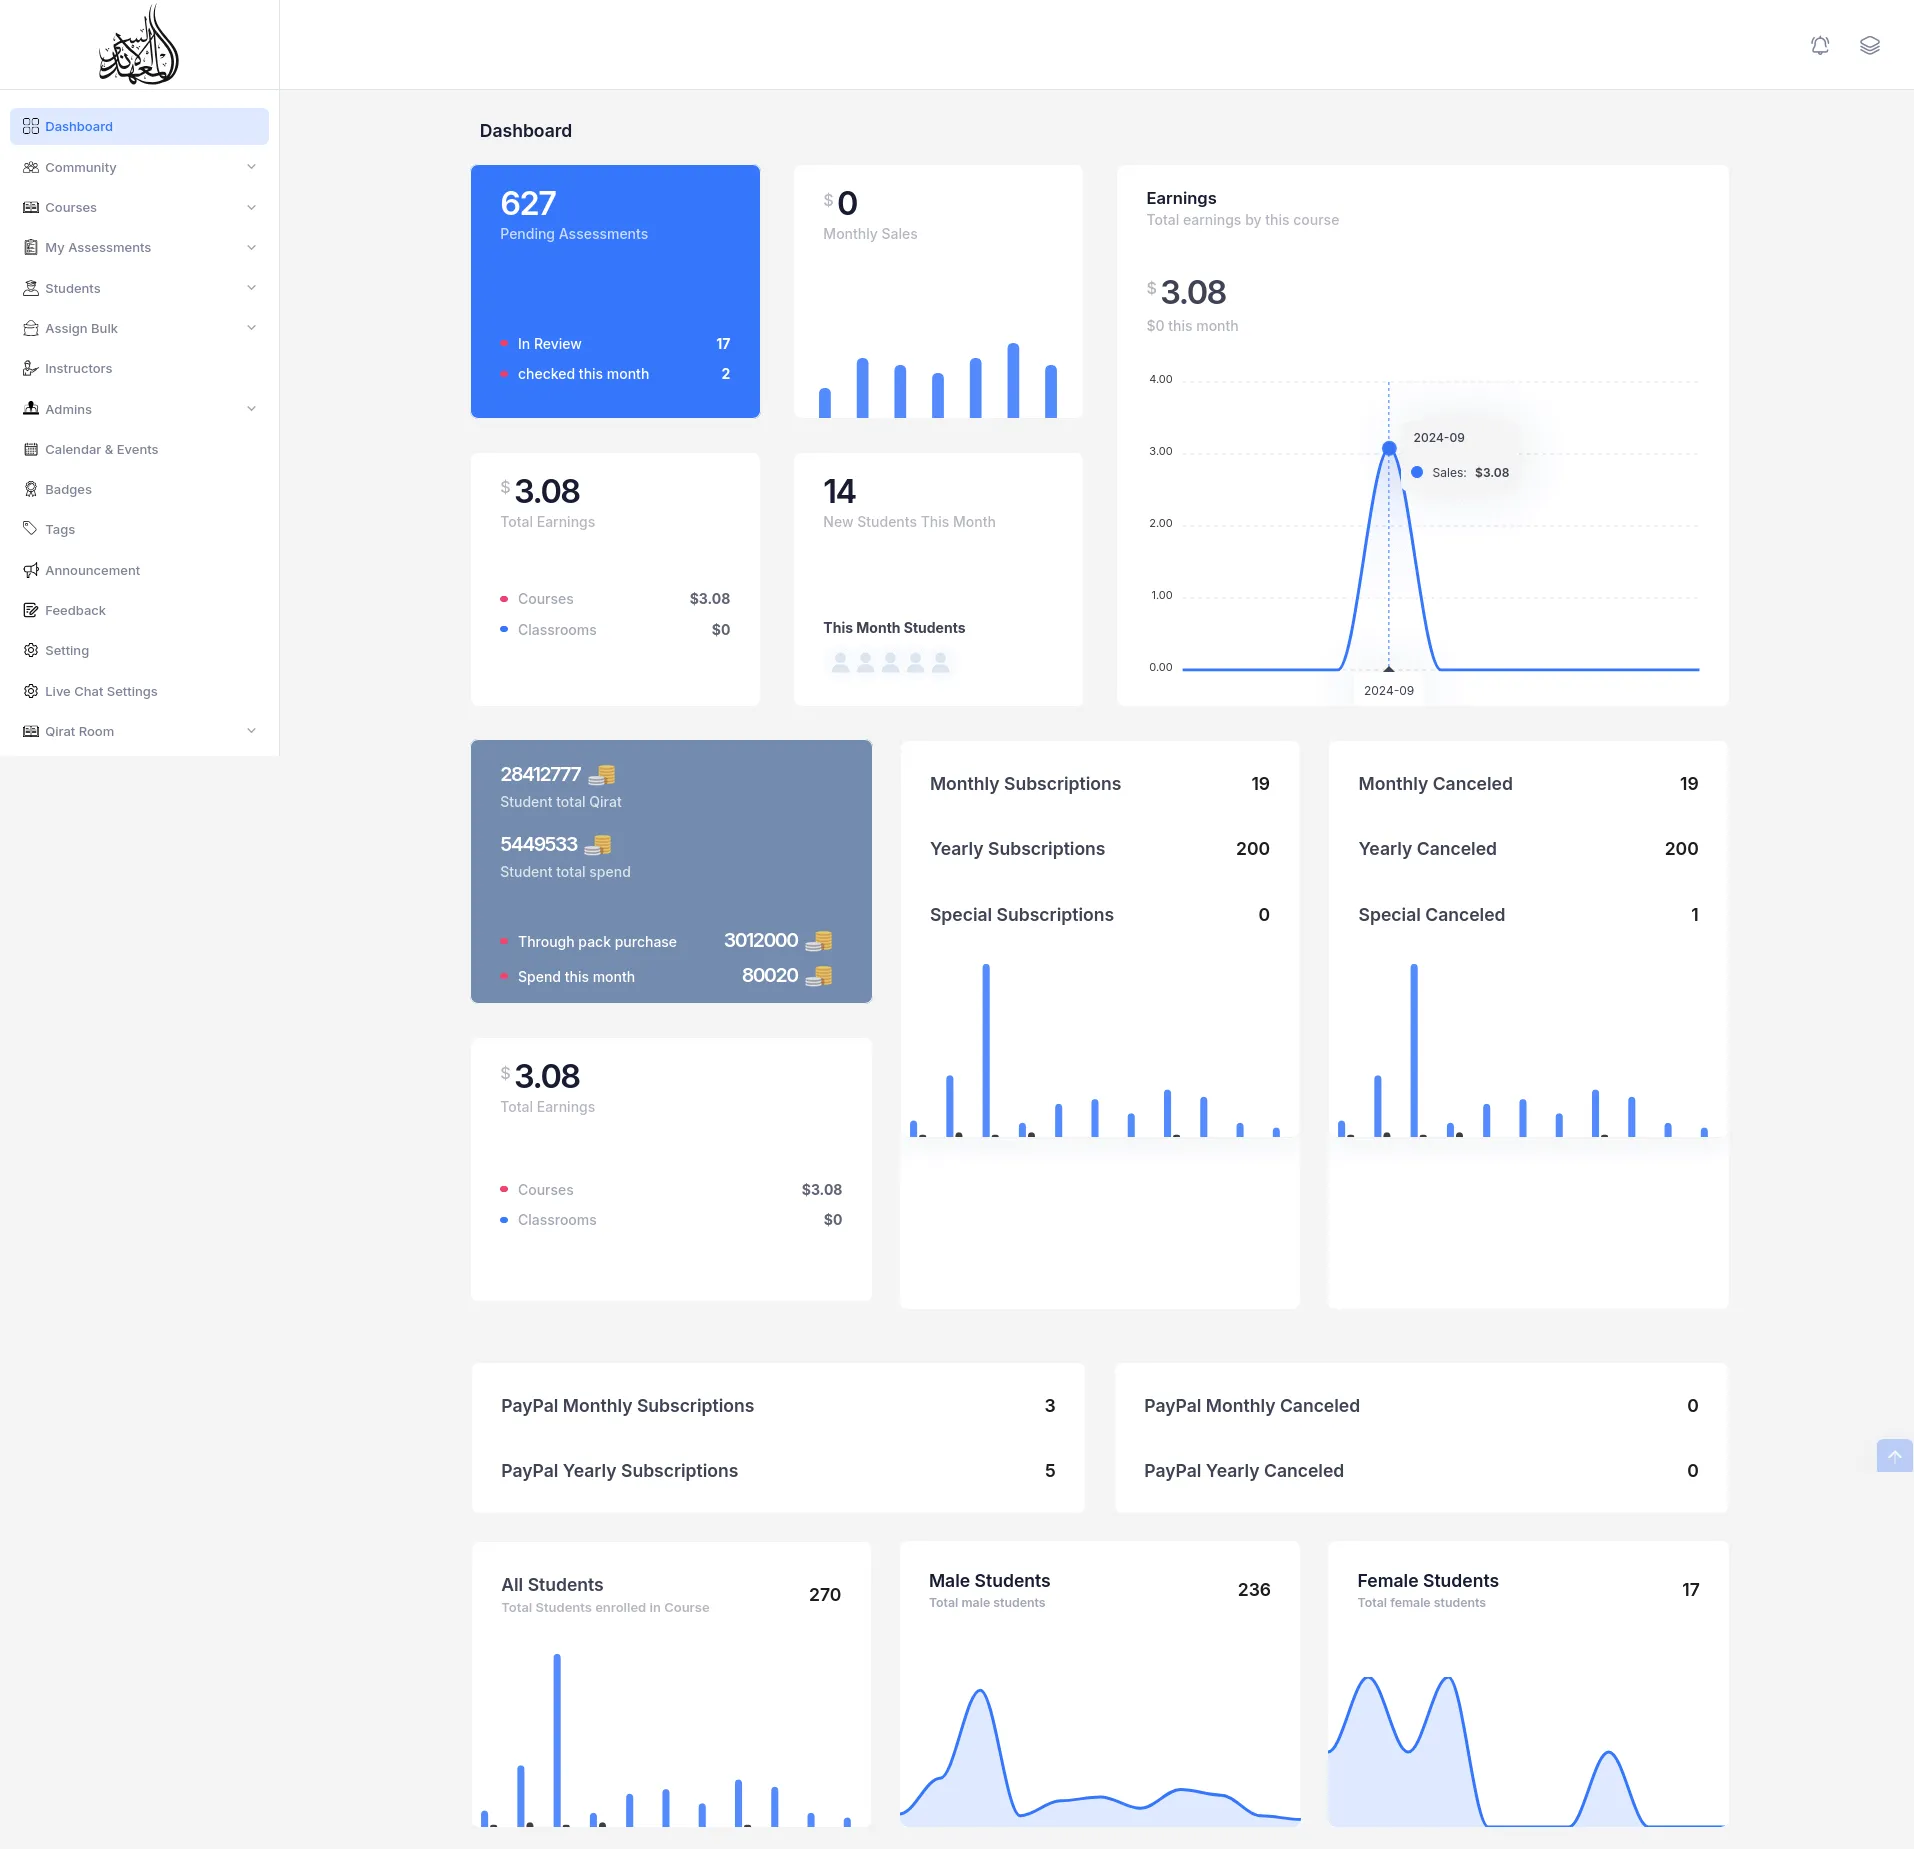Open the Feedback menu item
This screenshot has height=1849, width=1914.
(75, 610)
